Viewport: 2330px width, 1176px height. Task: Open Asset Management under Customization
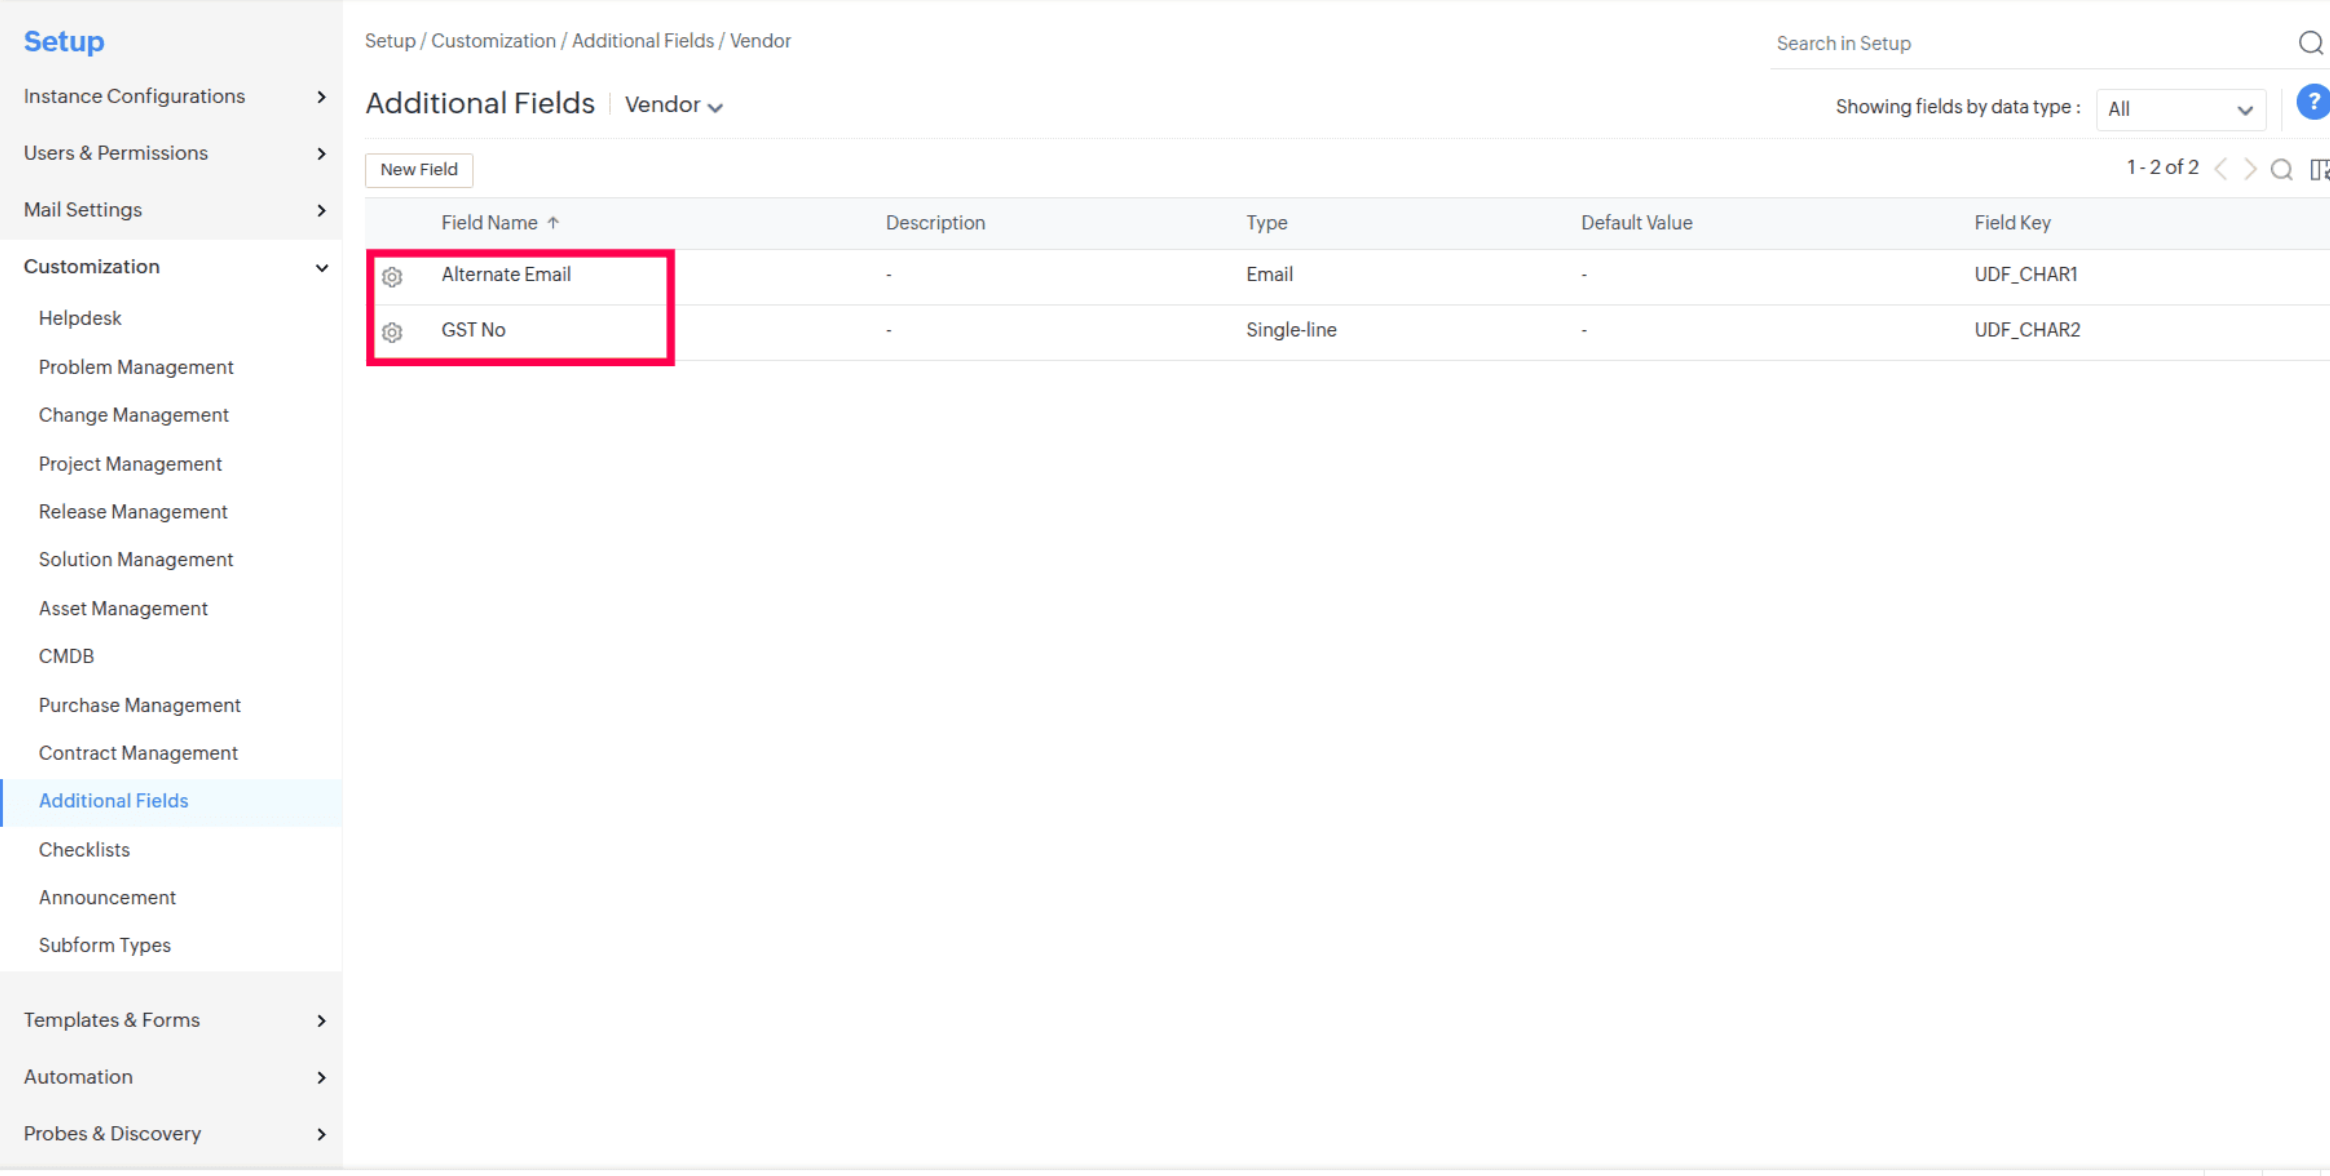[123, 608]
